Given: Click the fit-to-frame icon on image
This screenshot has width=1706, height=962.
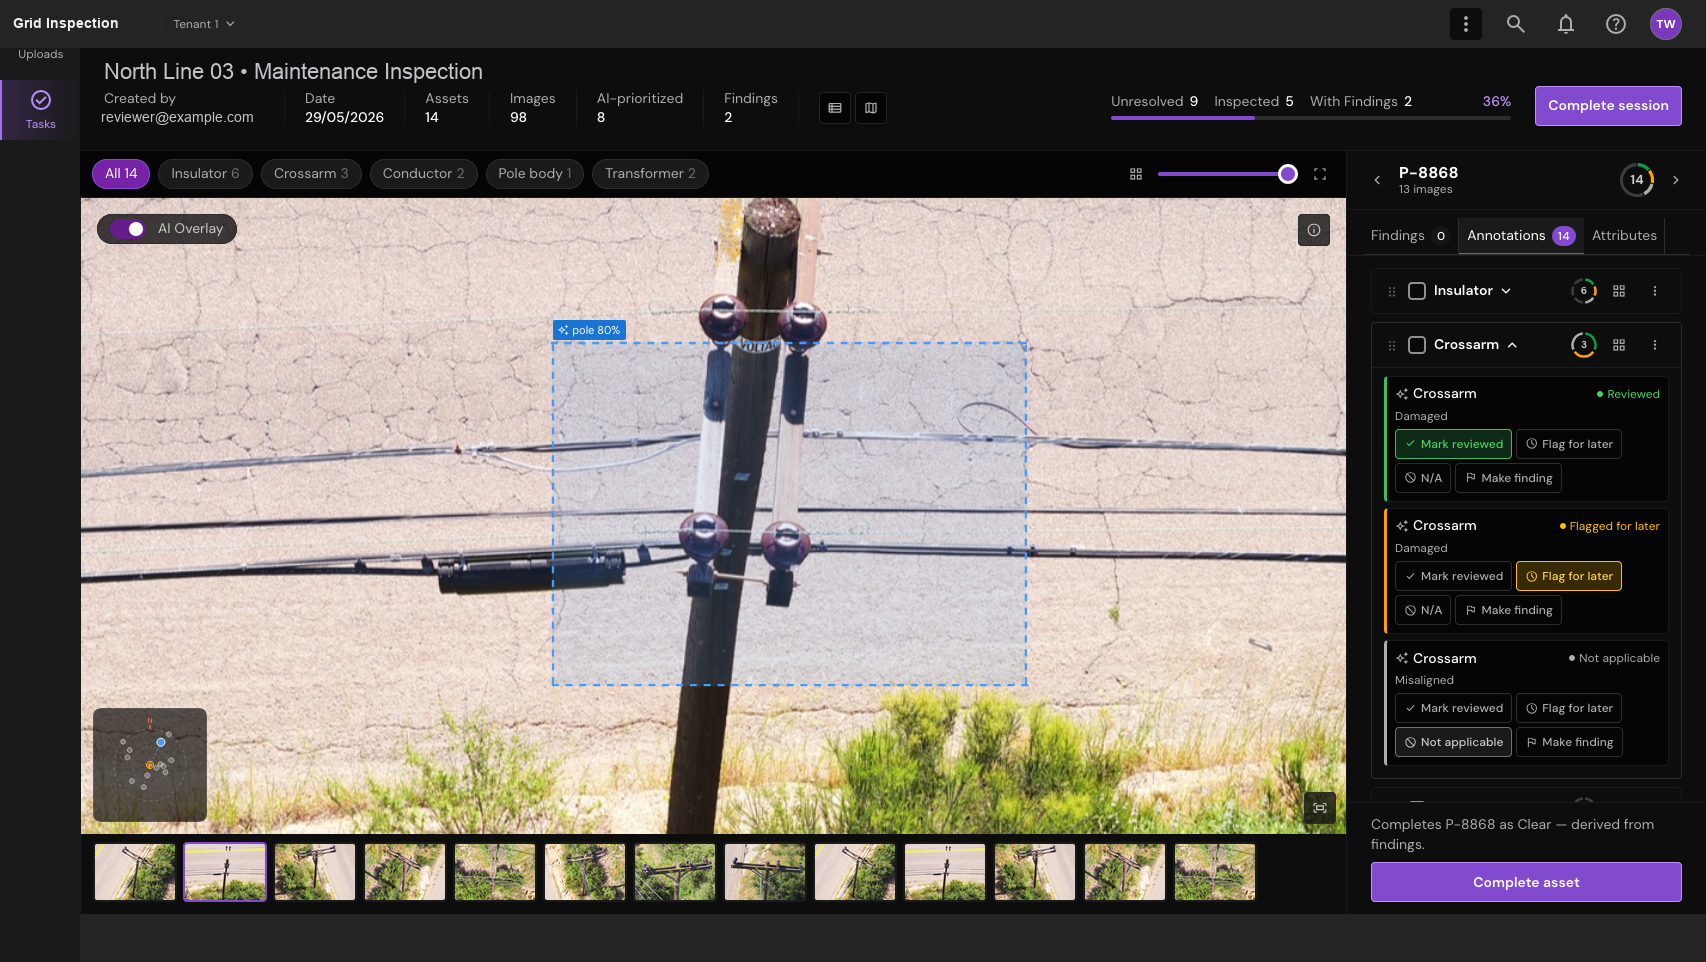Looking at the screenshot, I should (1320, 808).
